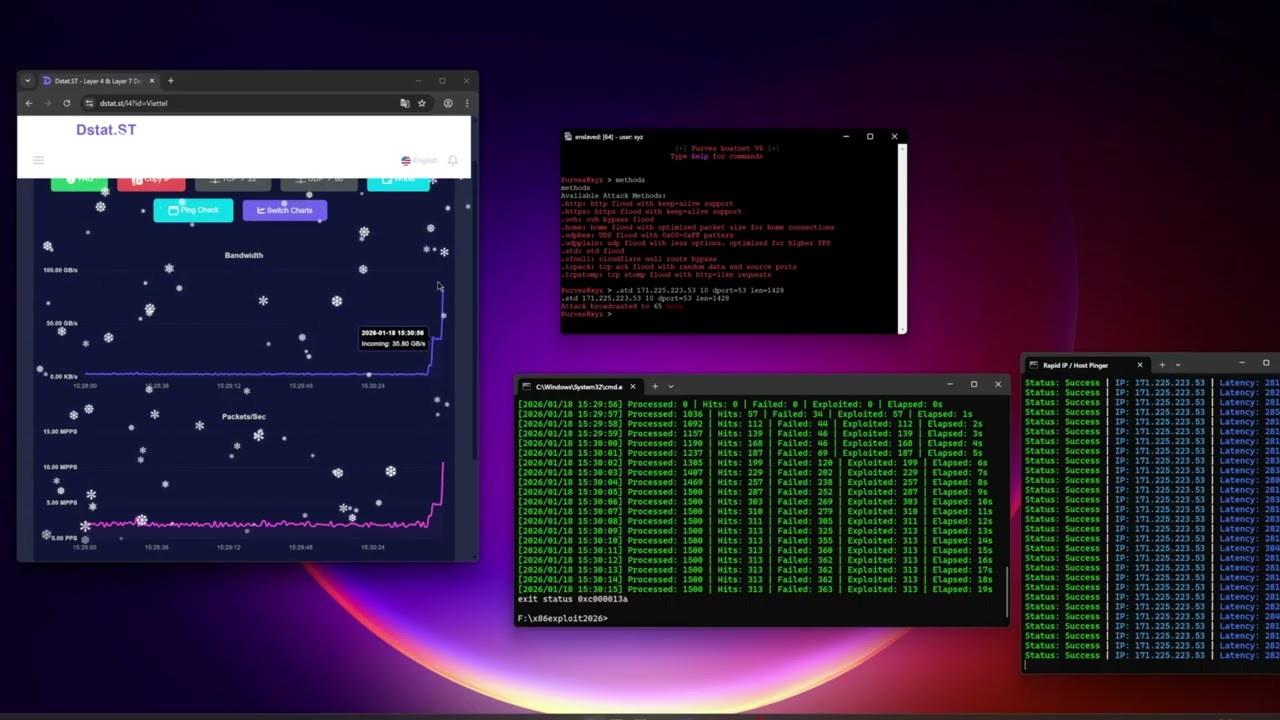Bookmark this page with the star
This screenshot has height=720, width=1280.
422,103
